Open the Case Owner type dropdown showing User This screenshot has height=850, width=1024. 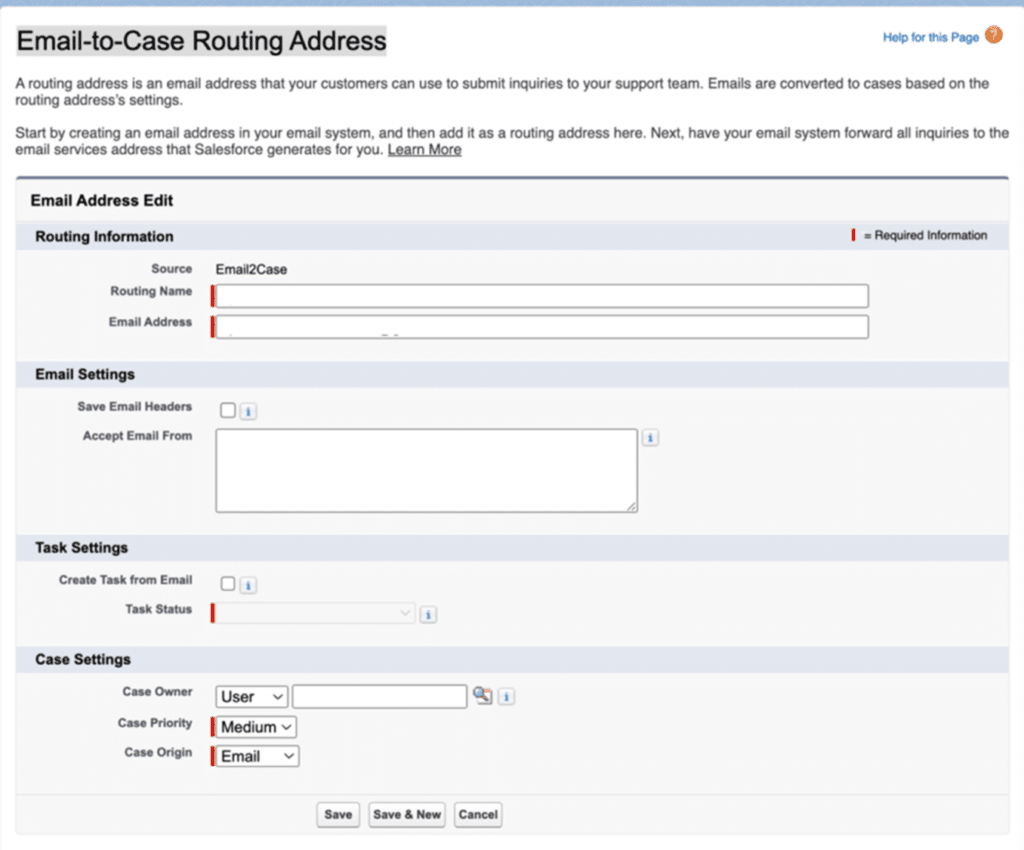coord(251,696)
